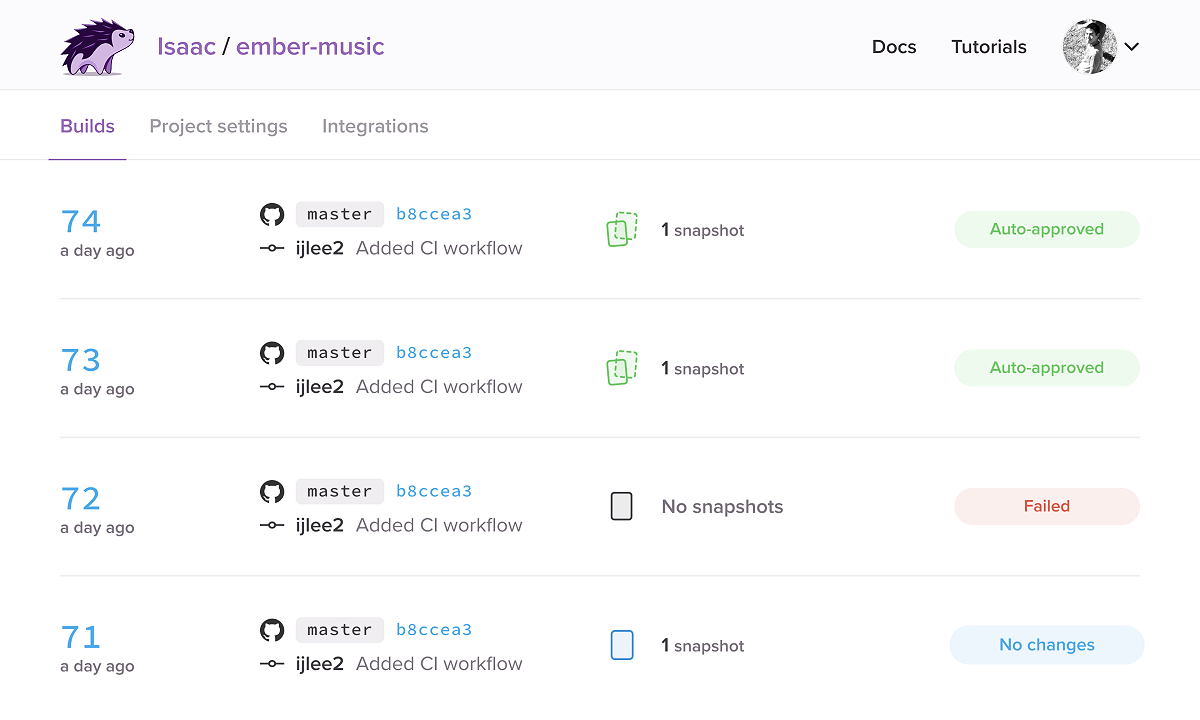The image size is (1200, 720).
Task: Click the commit icon beside ijlee2 in build 73
Action: (272, 387)
